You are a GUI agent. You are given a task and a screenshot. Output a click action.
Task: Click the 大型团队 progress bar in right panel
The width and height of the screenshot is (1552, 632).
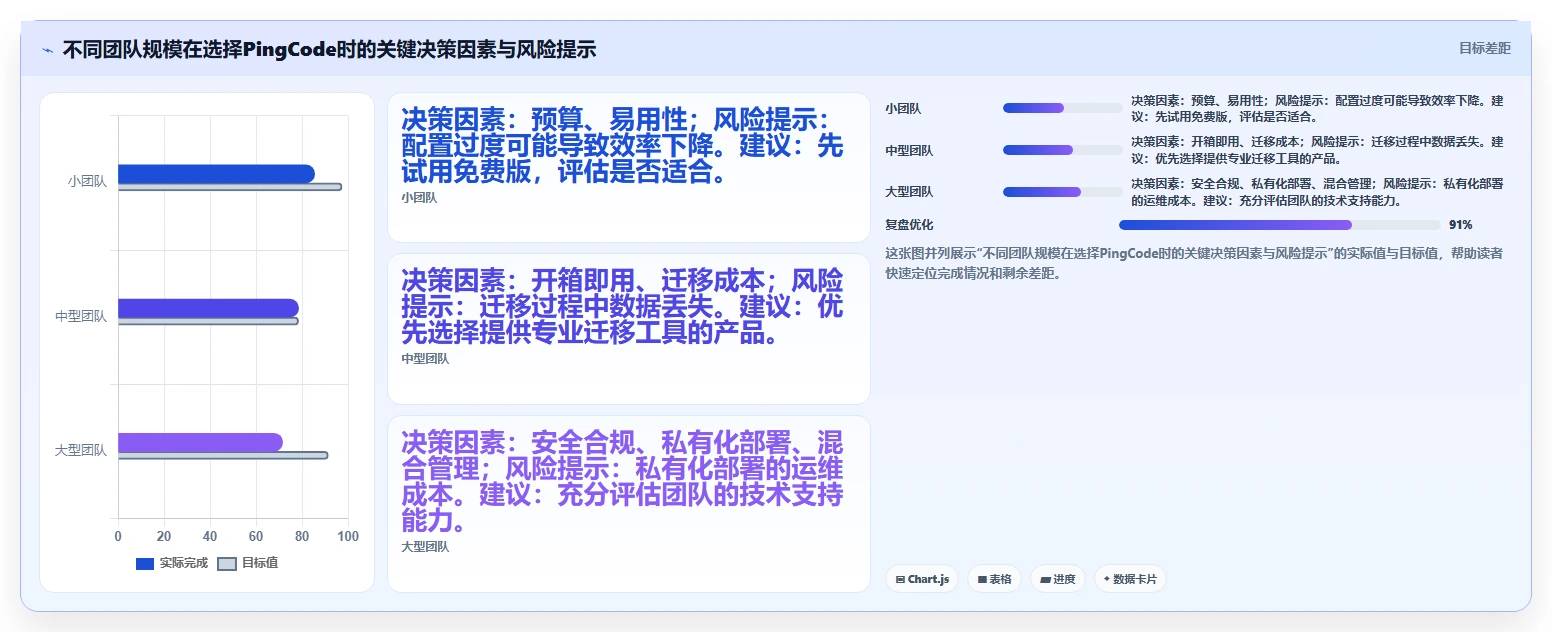pyautogui.click(x=1063, y=192)
